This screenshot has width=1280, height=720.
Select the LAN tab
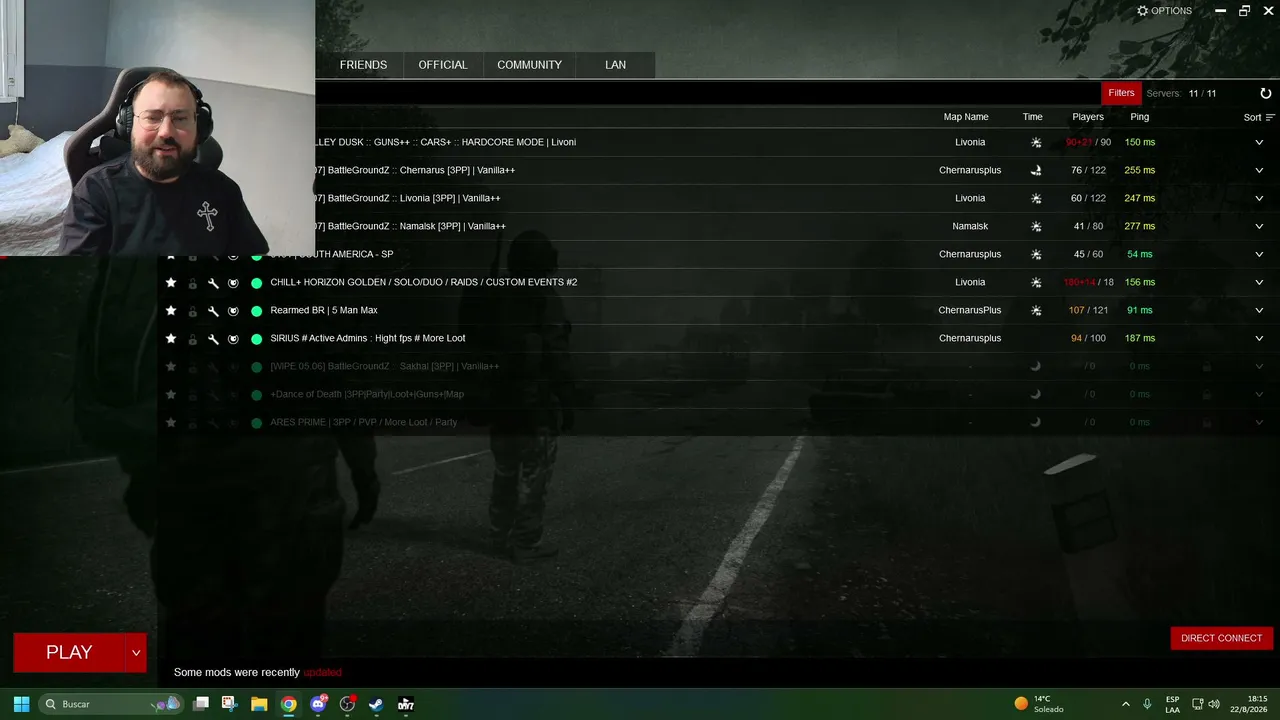tap(616, 65)
